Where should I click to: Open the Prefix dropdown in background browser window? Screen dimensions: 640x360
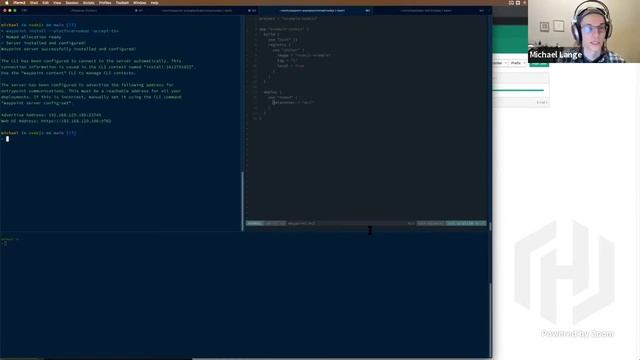pos(518,63)
